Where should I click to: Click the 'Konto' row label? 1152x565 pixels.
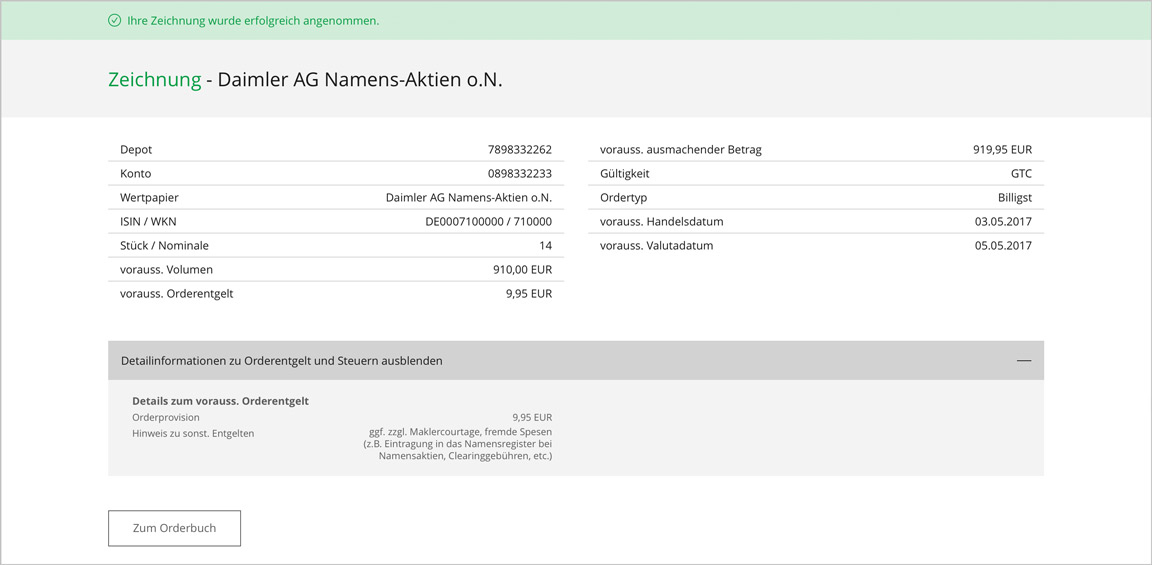(135, 174)
